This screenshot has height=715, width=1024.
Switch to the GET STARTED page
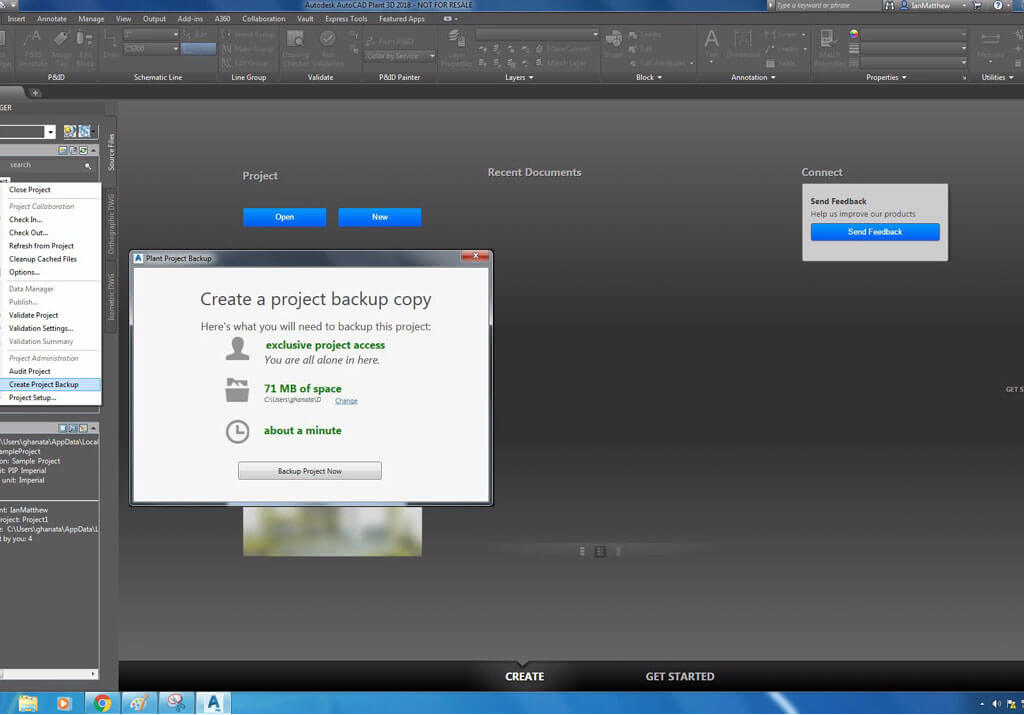point(680,676)
